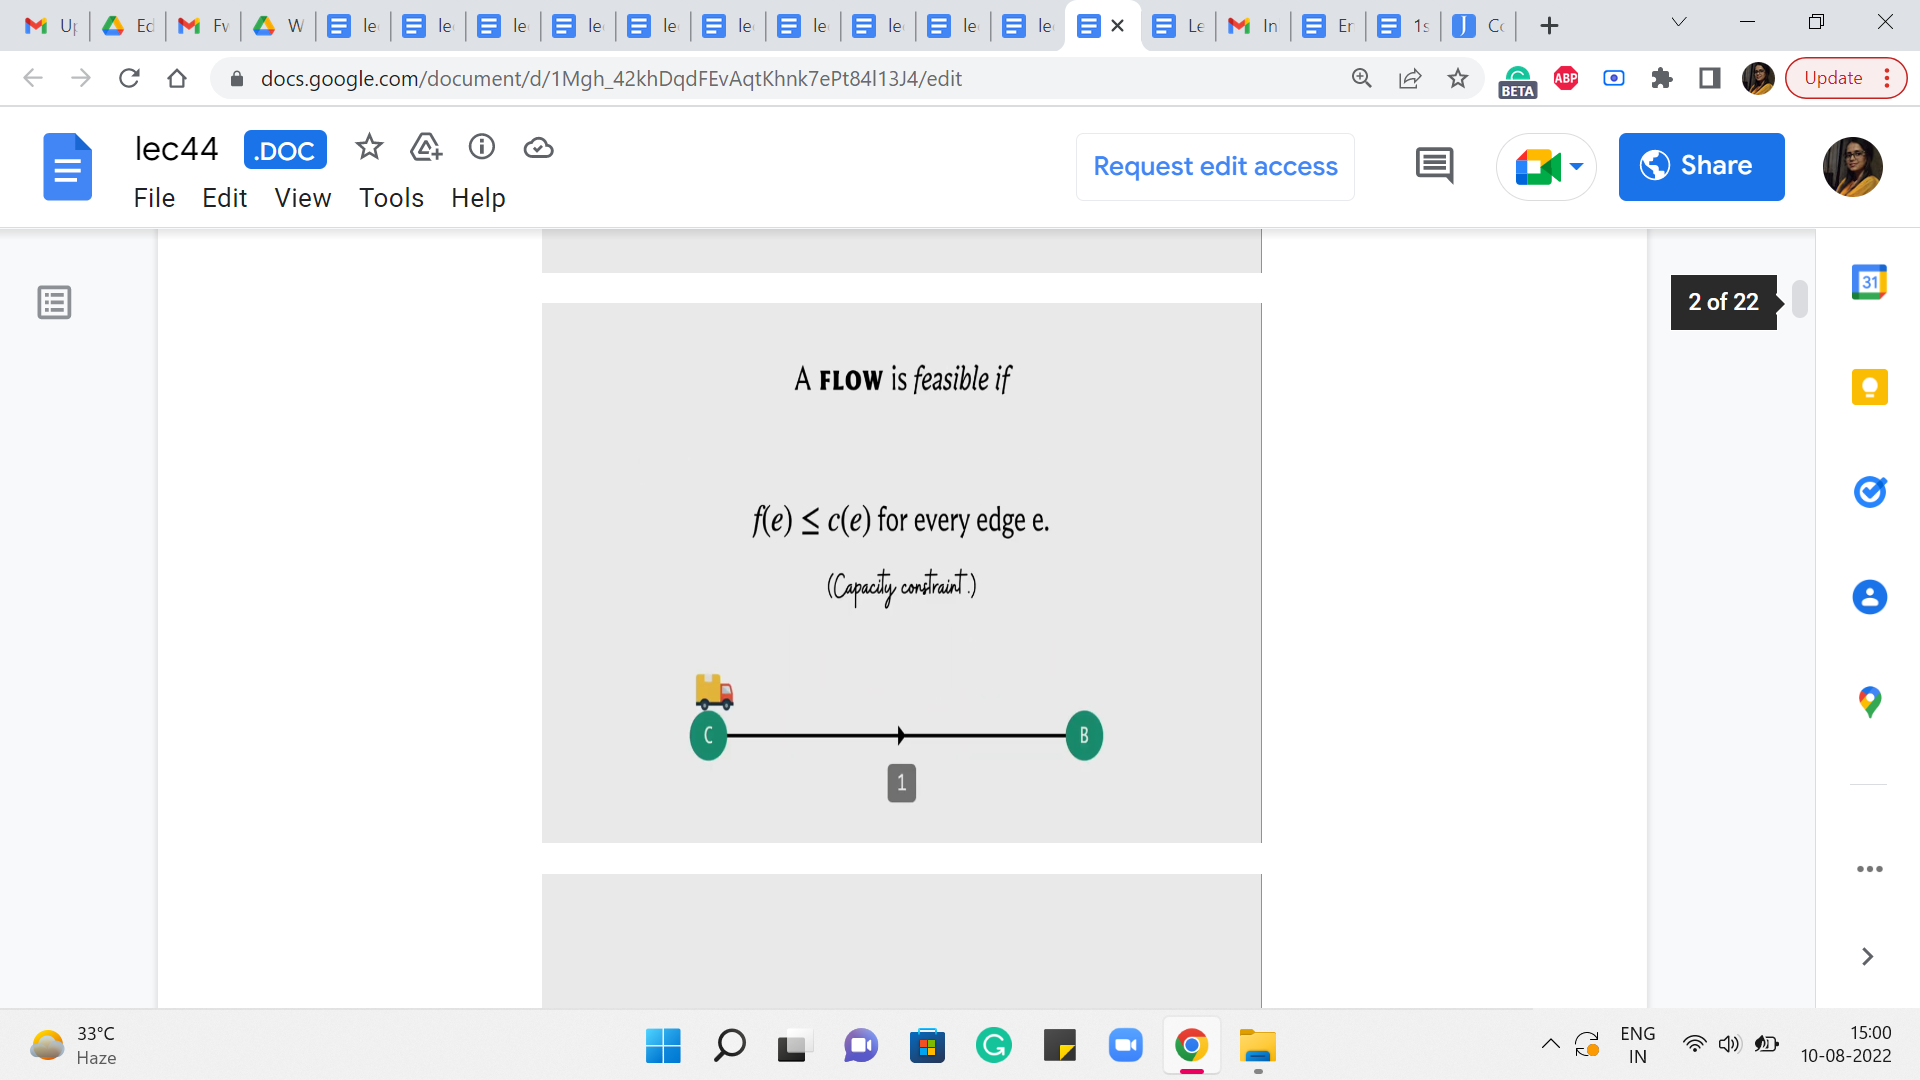Image resolution: width=1920 pixels, height=1080 pixels.
Task: Click the document vertical scrollbar thumb
Action: point(1800,299)
